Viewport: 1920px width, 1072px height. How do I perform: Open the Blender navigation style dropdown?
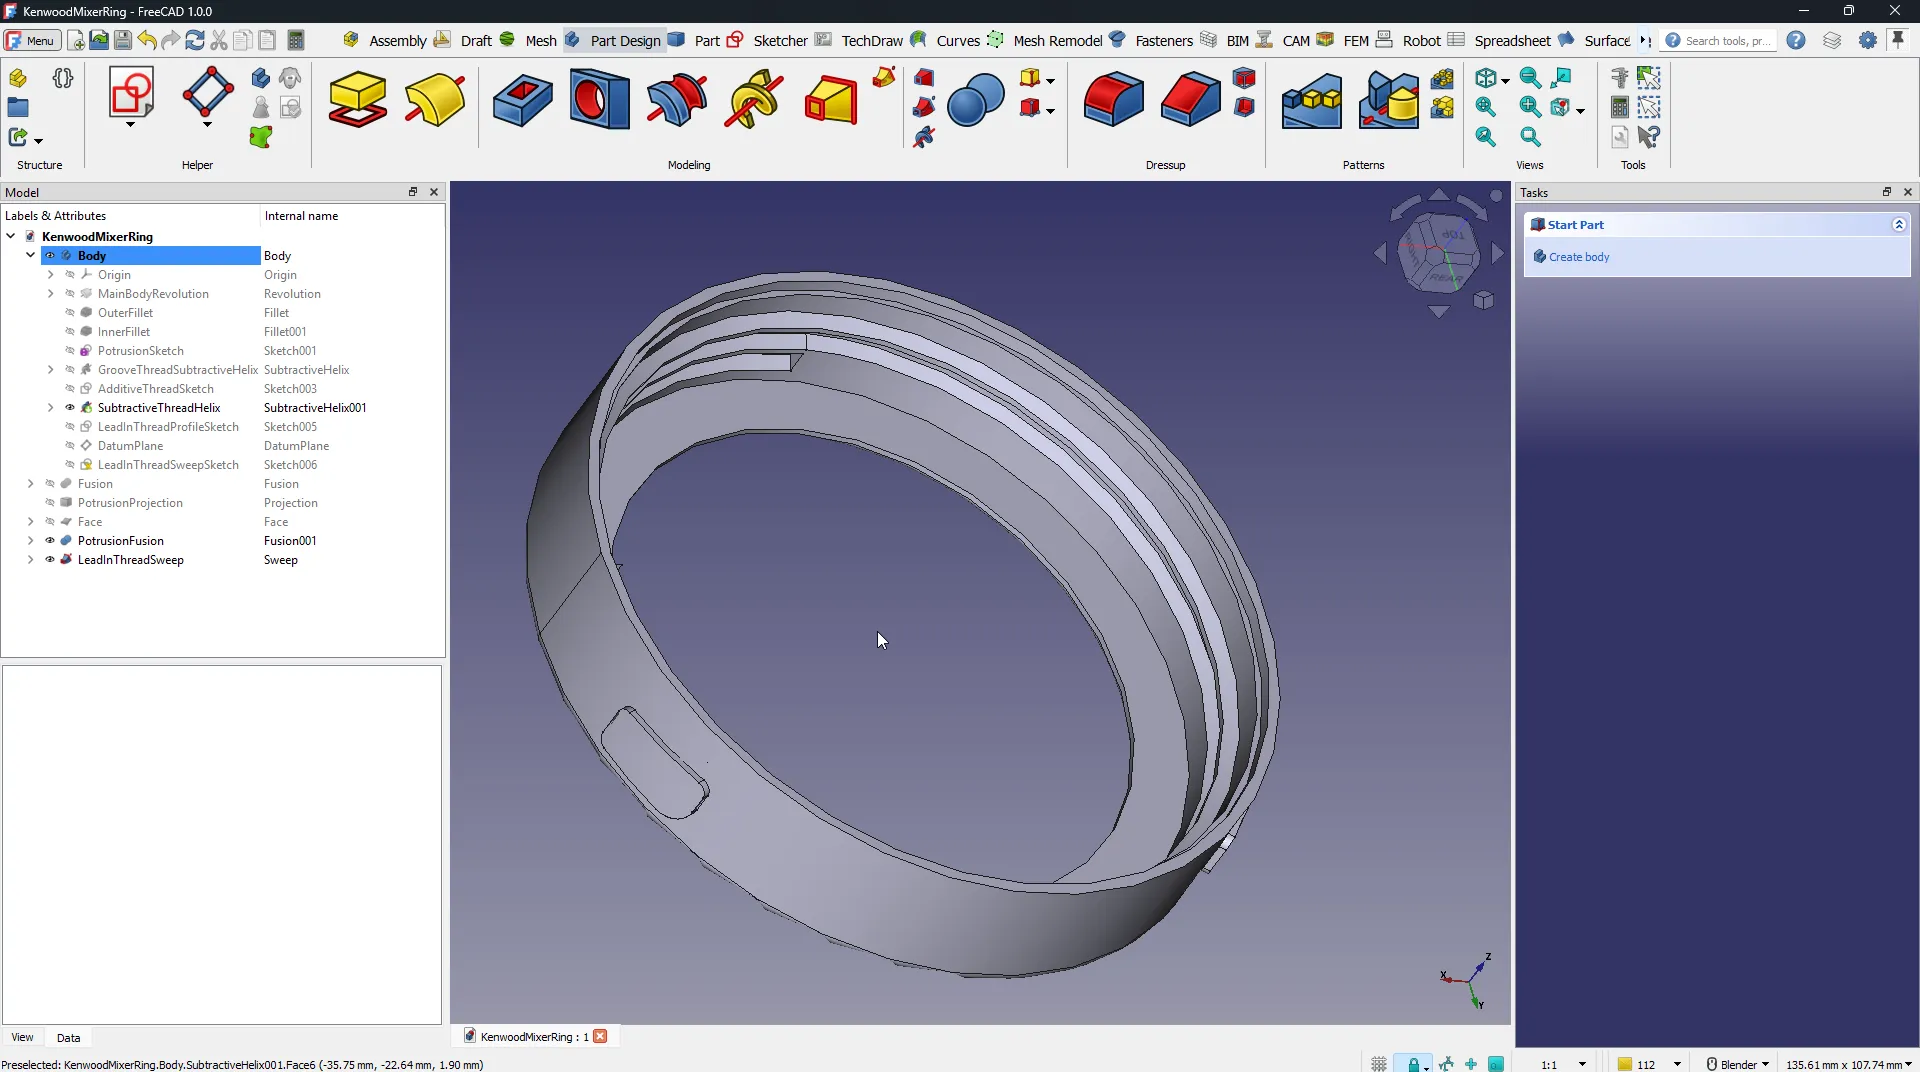[x=1738, y=1064]
